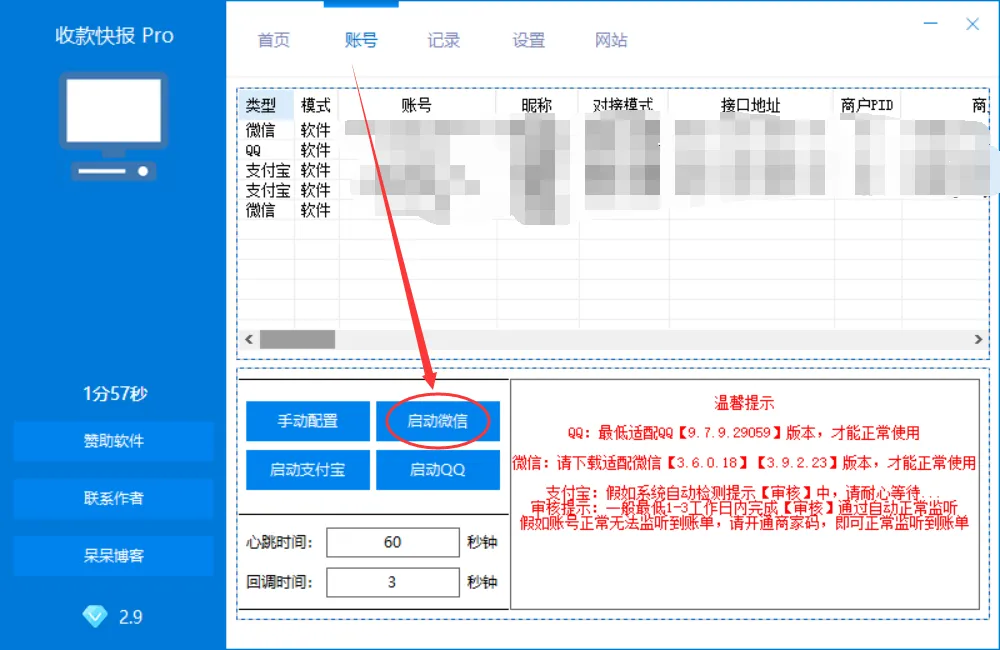Open the 首页 tab

(x=274, y=41)
